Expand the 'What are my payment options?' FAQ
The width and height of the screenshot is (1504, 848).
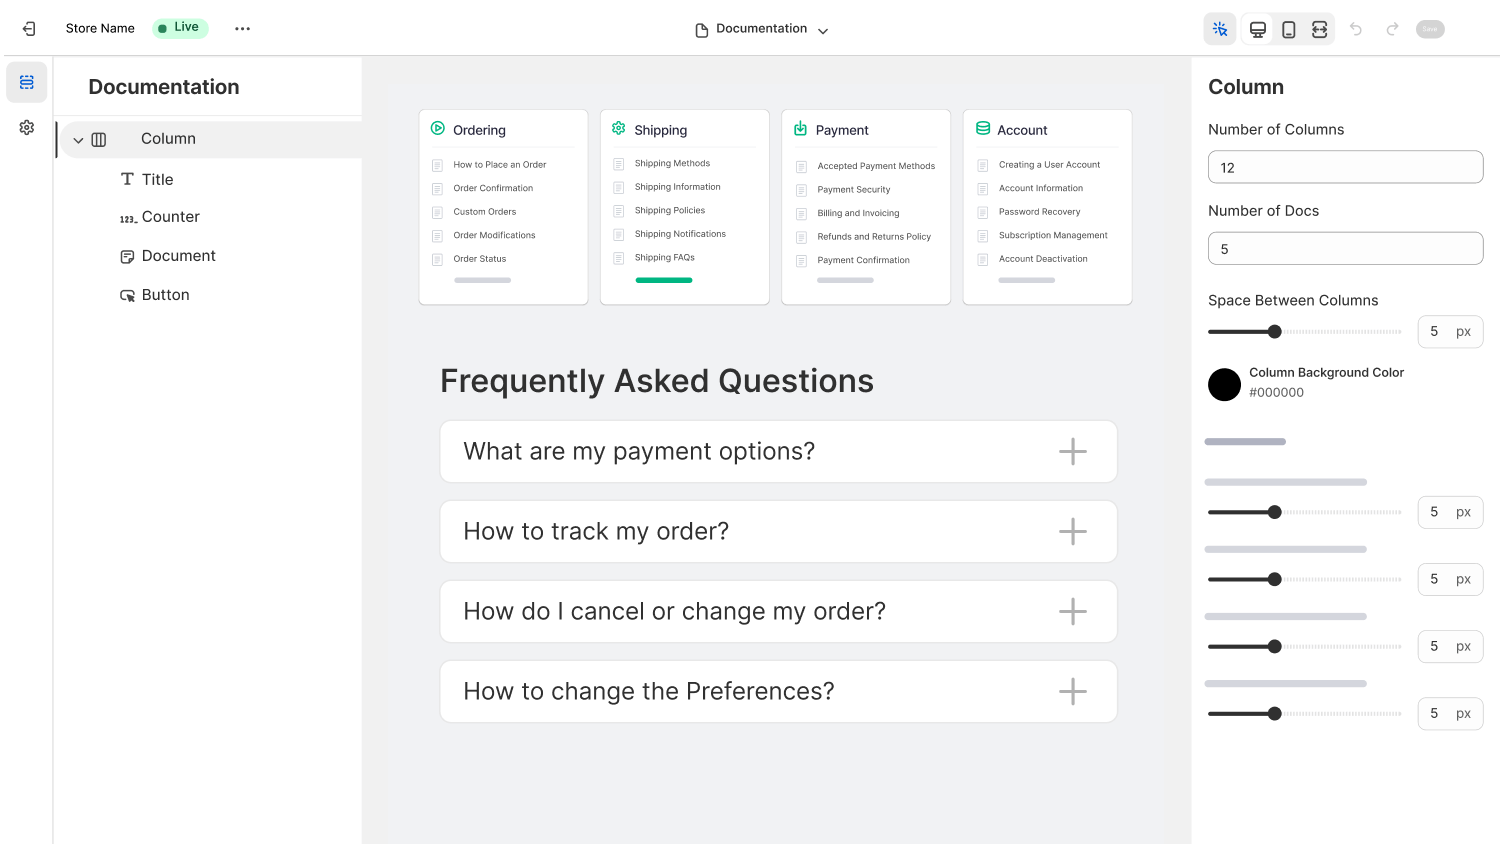pos(1072,451)
